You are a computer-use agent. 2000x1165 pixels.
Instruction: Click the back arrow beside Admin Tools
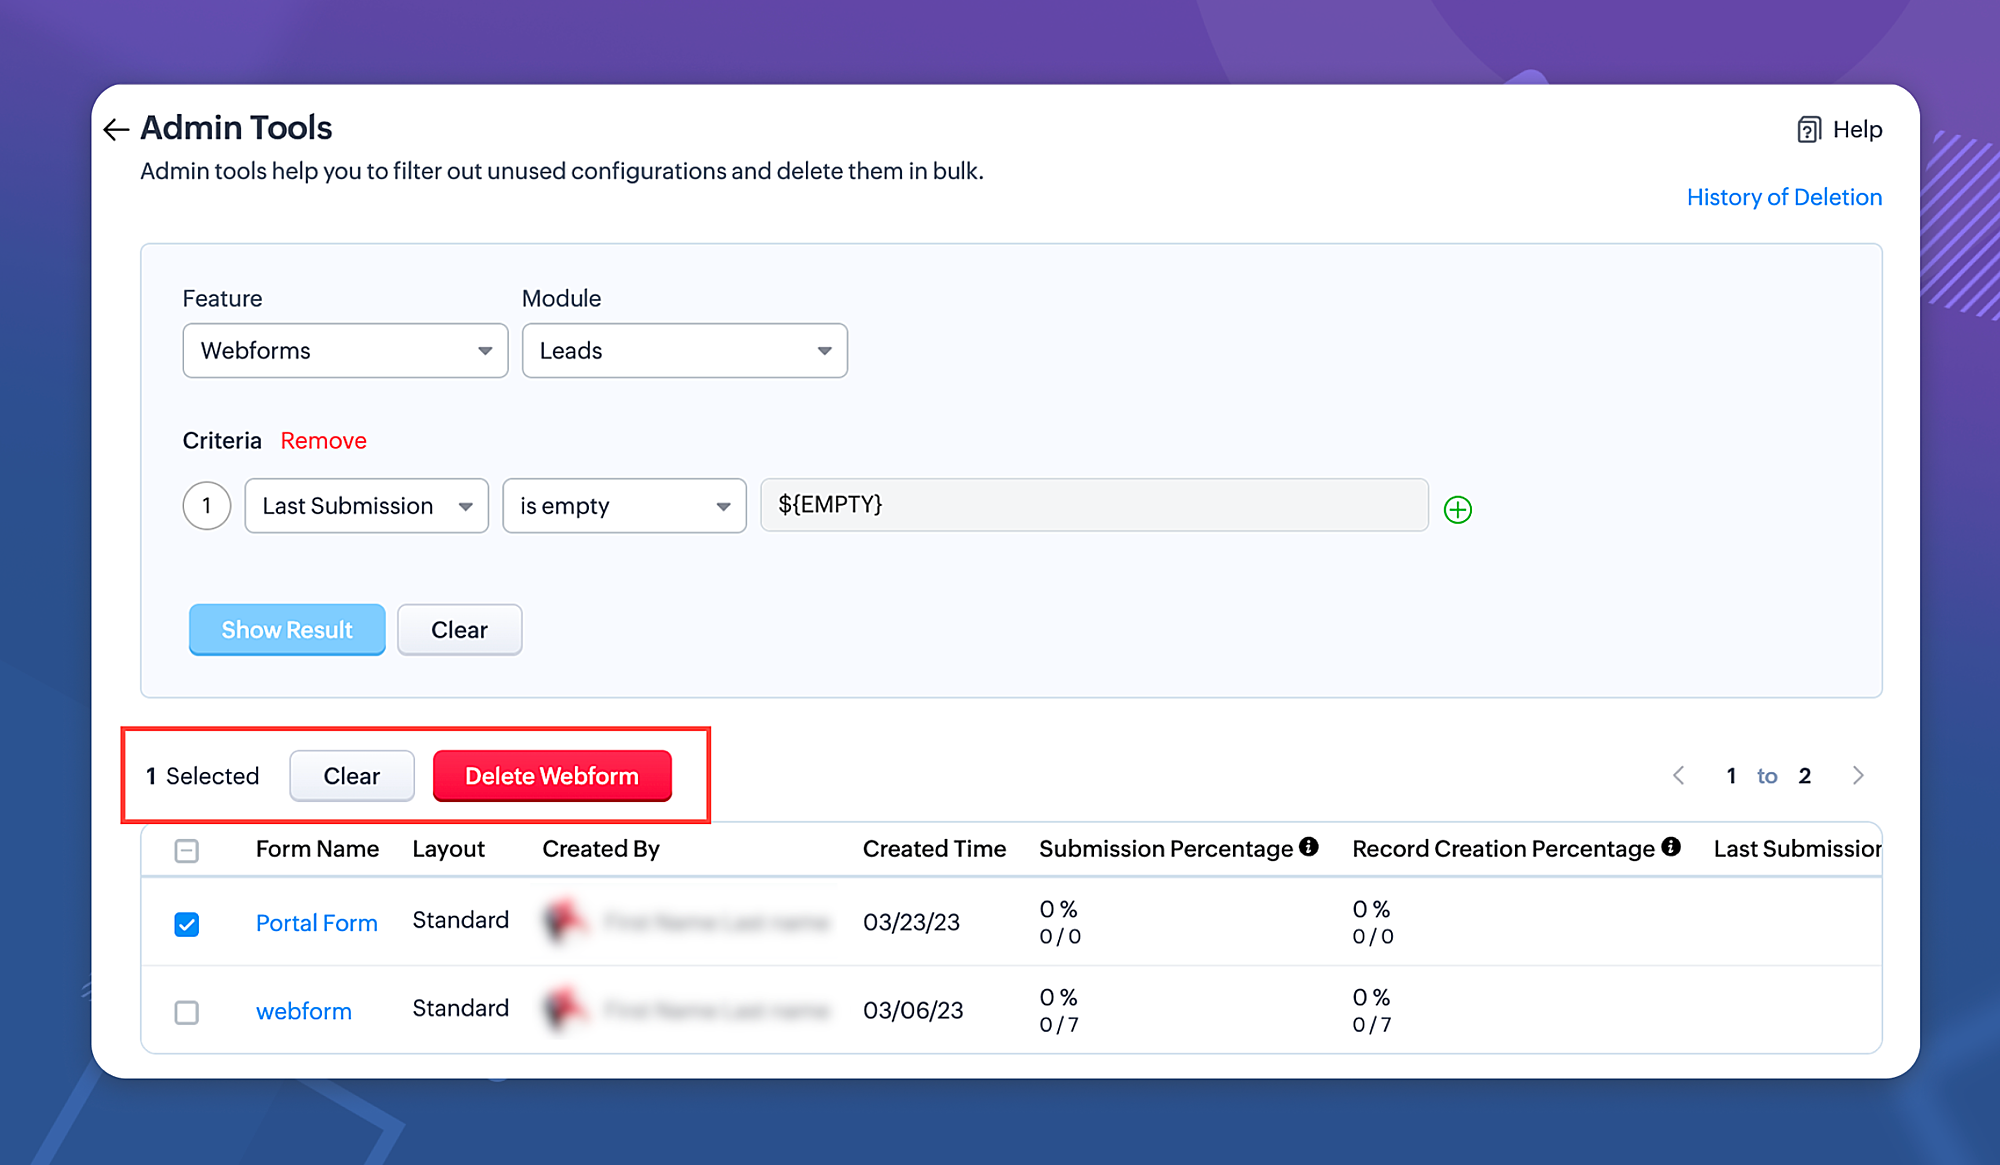coord(116,129)
